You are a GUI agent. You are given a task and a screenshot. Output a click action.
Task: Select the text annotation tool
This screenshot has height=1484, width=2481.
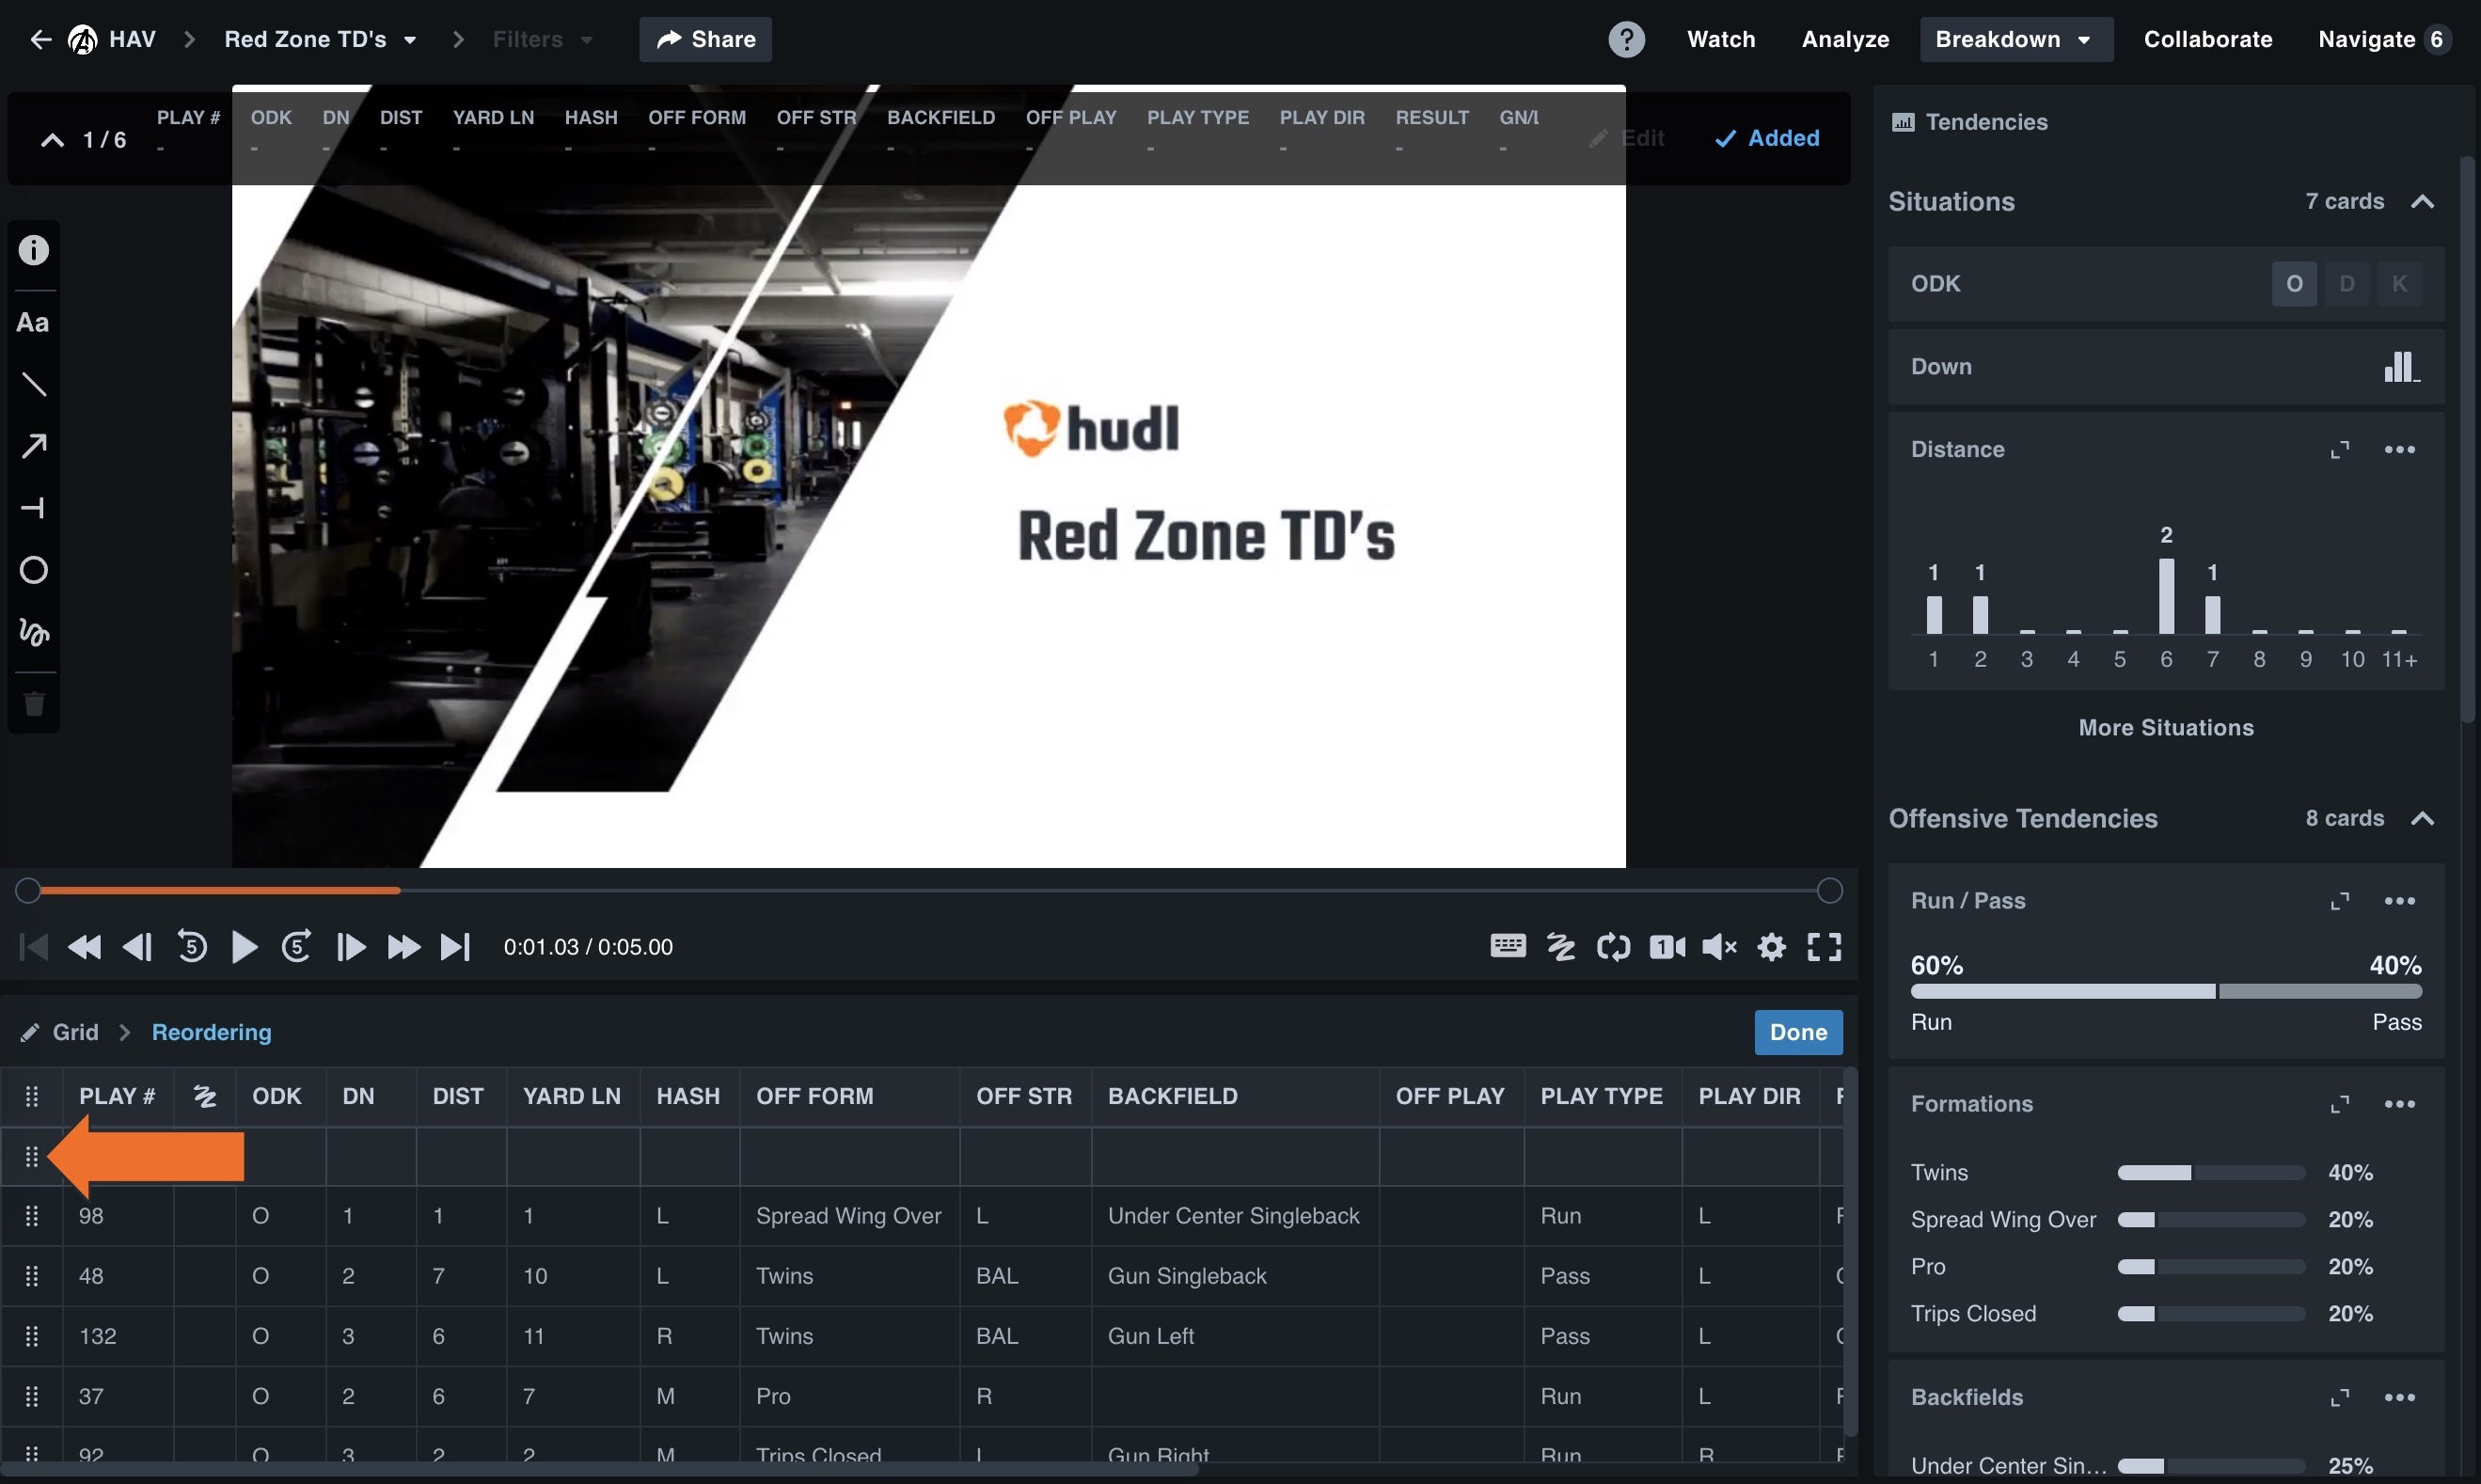click(x=34, y=322)
